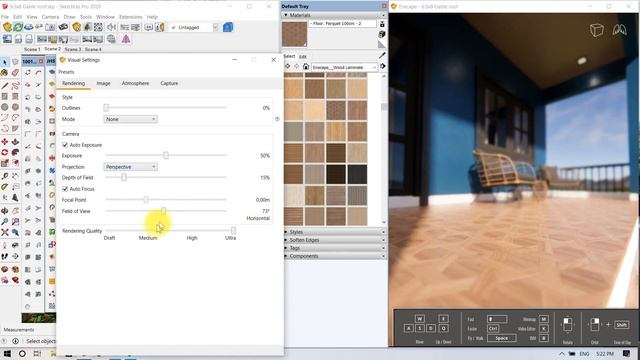Click the Space key in Enscape help overlay

502,338
